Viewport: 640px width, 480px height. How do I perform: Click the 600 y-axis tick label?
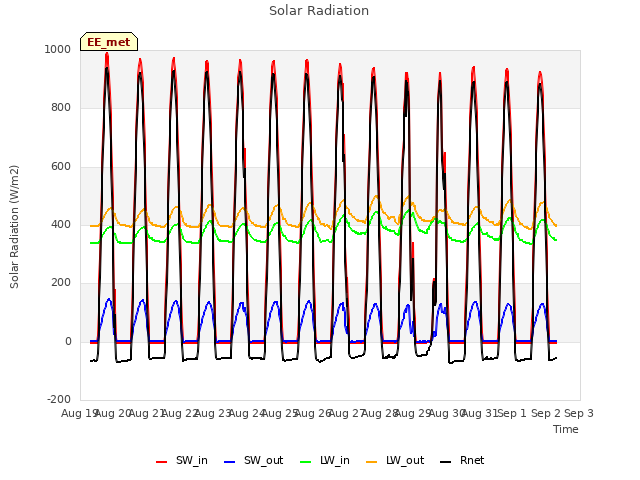point(61,167)
